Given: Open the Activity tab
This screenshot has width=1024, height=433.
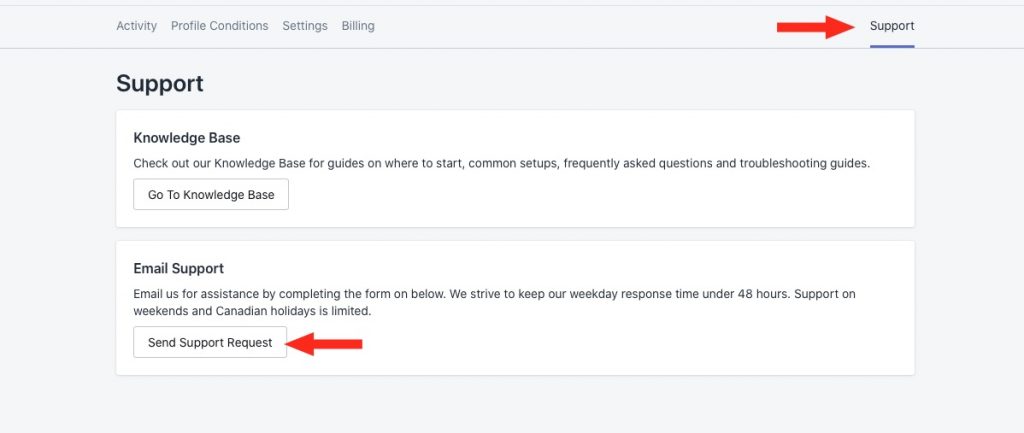Looking at the screenshot, I should click(x=136, y=26).
